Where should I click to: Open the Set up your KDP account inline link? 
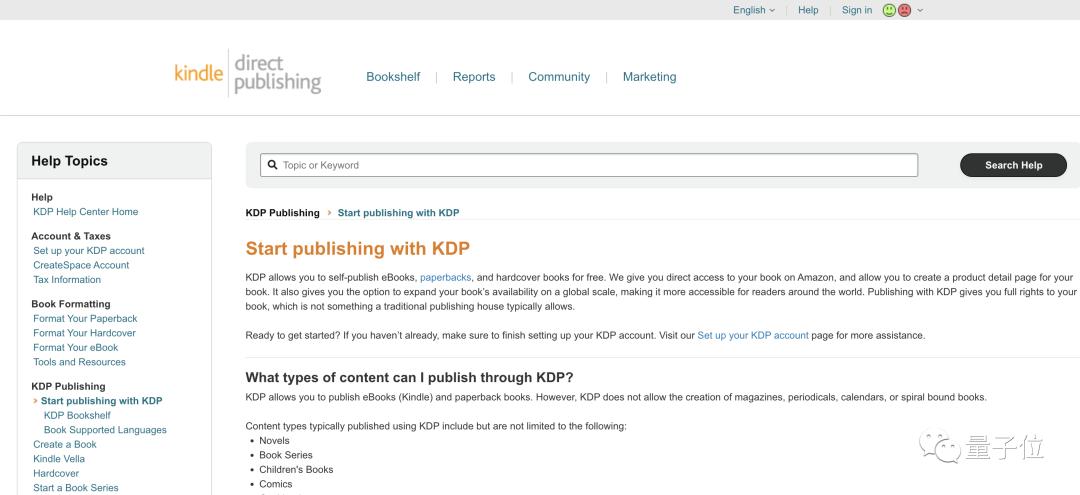[x=753, y=335]
